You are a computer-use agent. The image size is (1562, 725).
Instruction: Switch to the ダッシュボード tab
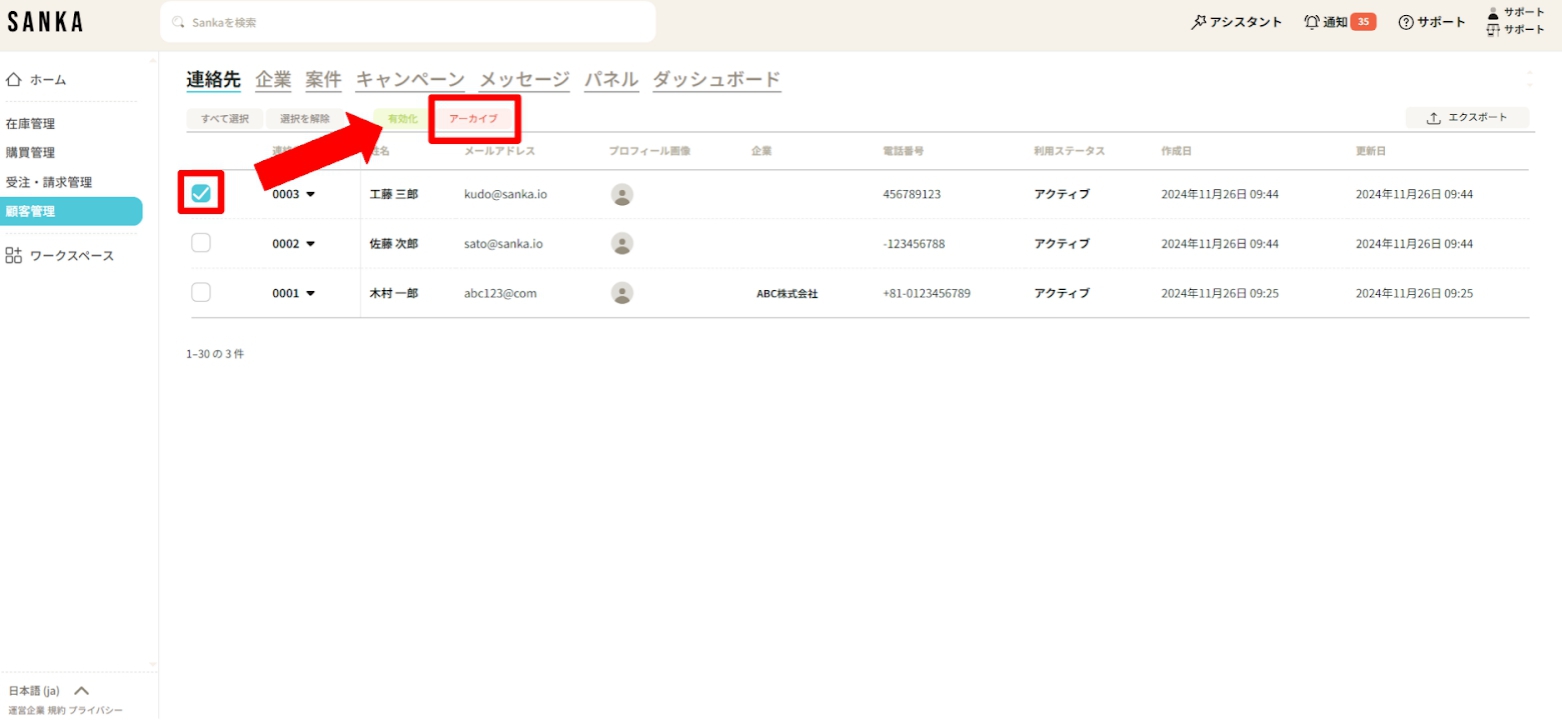(716, 80)
